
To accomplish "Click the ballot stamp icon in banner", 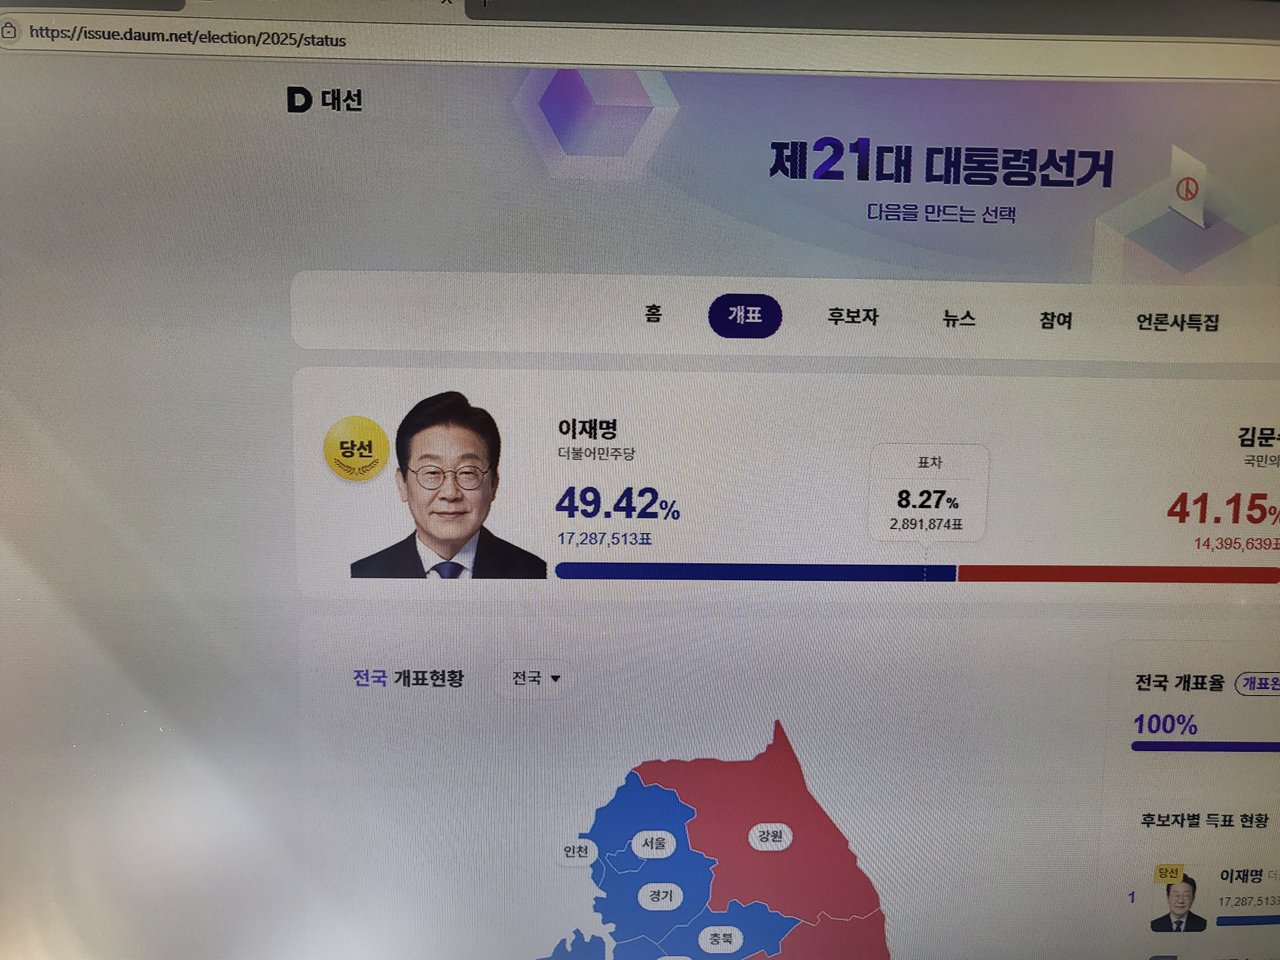I will tap(1187, 189).
